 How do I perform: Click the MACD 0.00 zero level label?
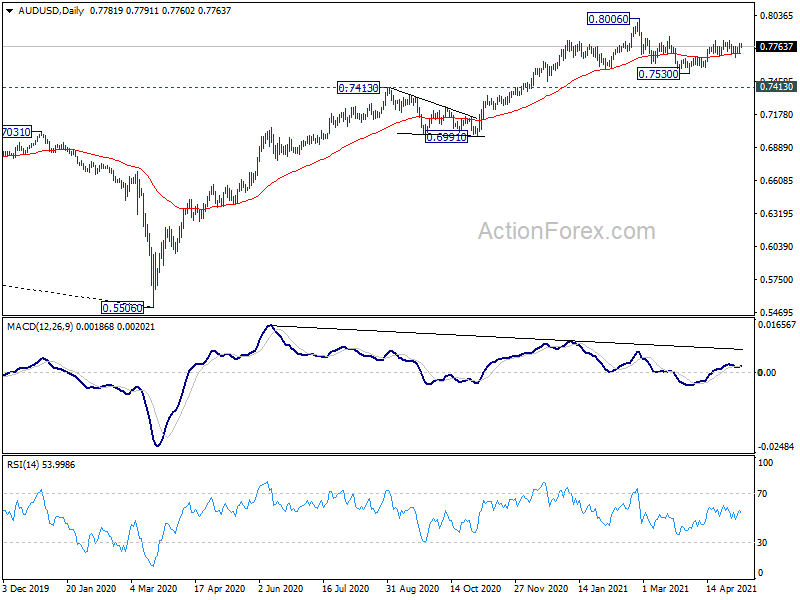click(767, 372)
